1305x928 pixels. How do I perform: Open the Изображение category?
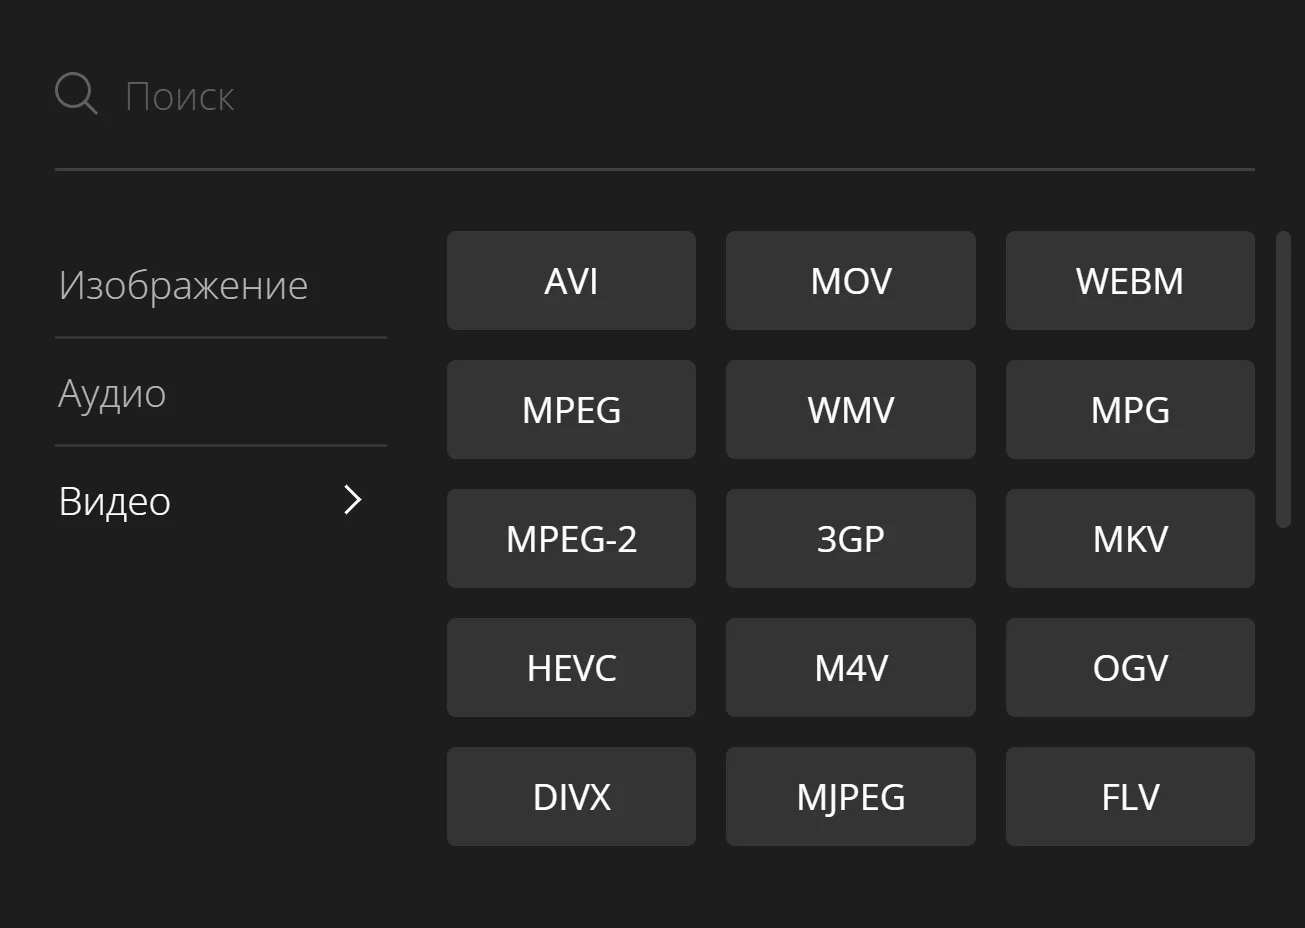(183, 286)
